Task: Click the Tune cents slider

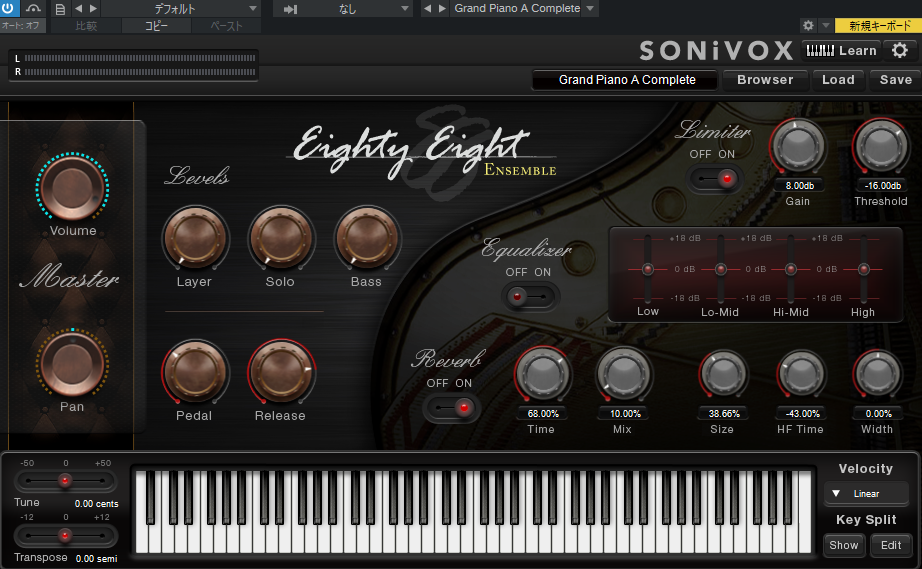Action: [x=65, y=481]
